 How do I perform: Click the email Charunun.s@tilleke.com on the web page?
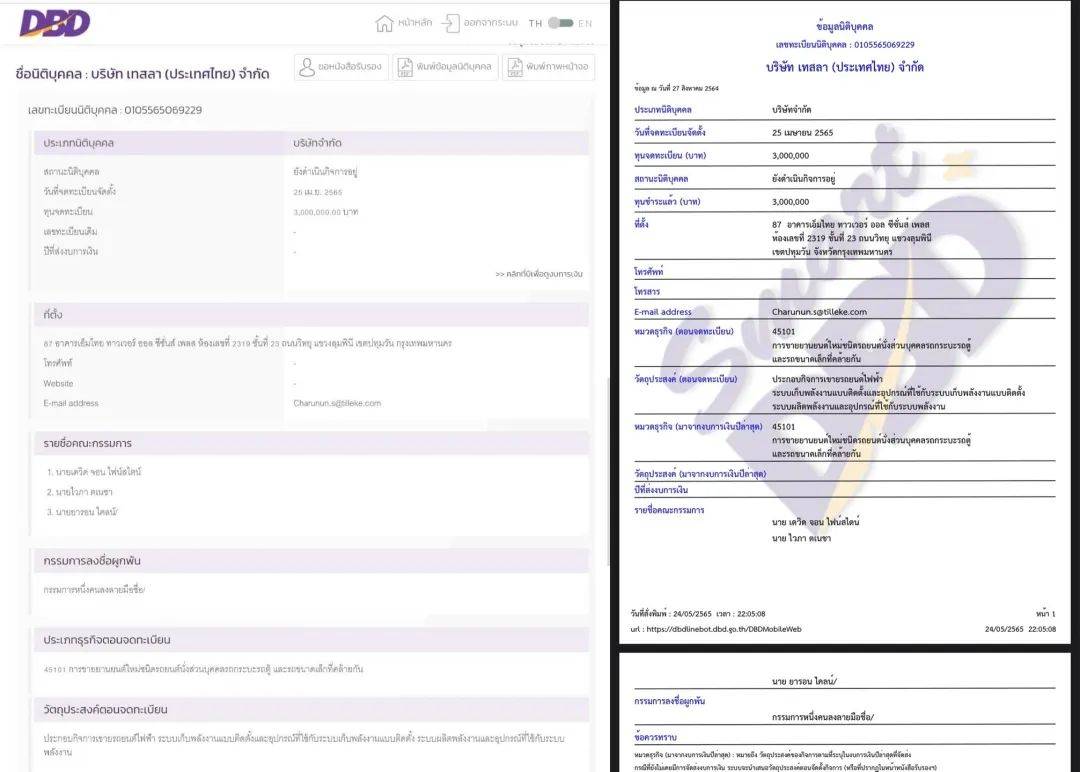tap(337, 404)
